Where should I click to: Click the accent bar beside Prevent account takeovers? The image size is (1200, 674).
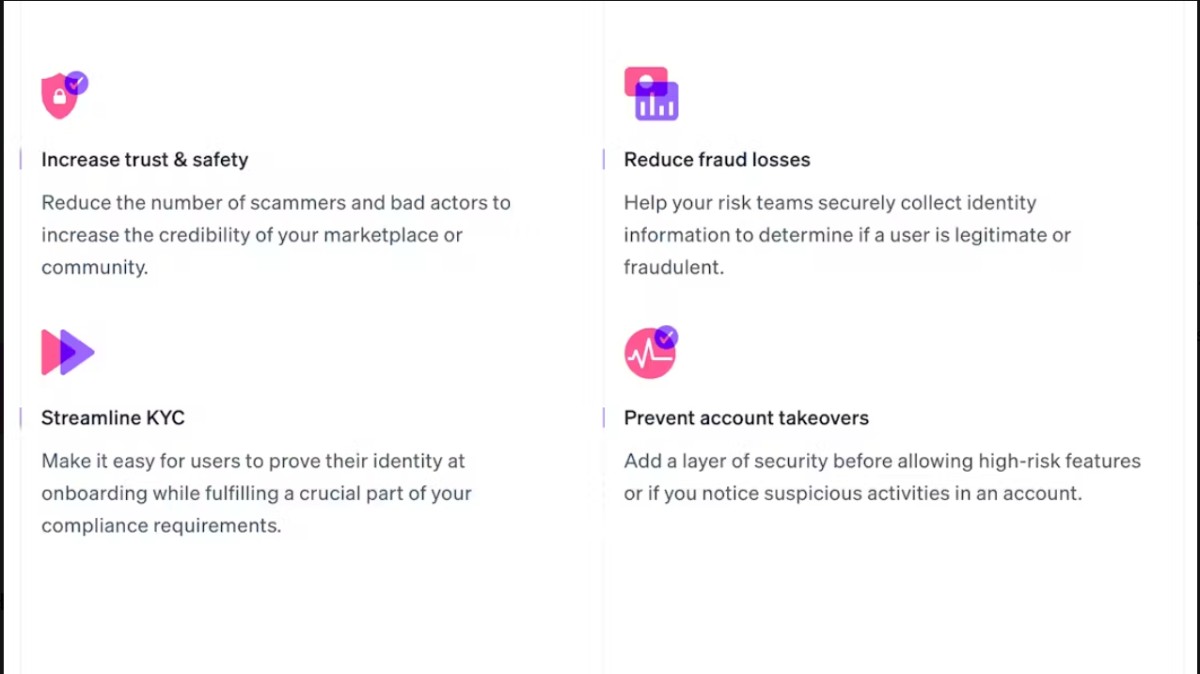click(604, 418)
